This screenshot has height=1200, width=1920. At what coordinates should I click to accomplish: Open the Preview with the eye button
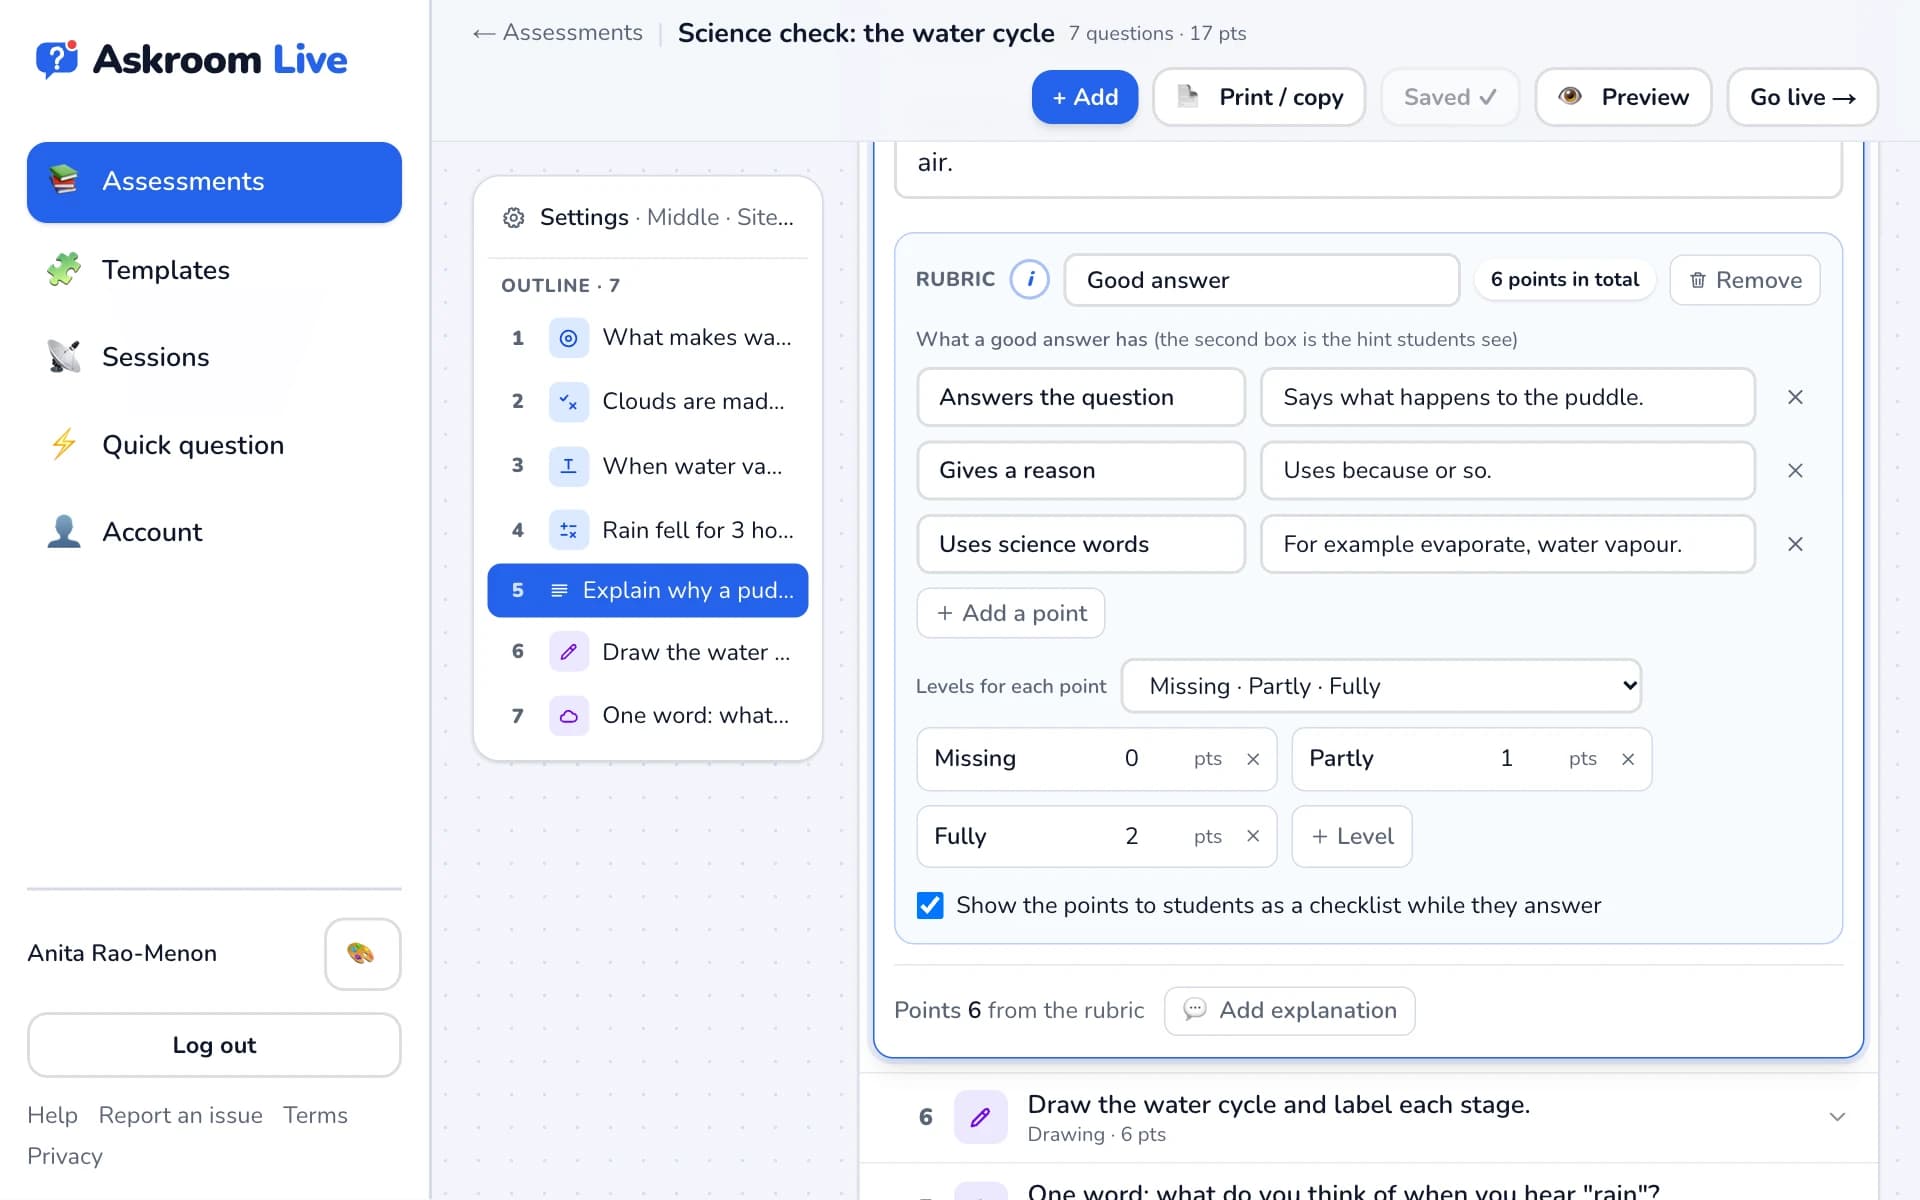tap(1623, 97)
